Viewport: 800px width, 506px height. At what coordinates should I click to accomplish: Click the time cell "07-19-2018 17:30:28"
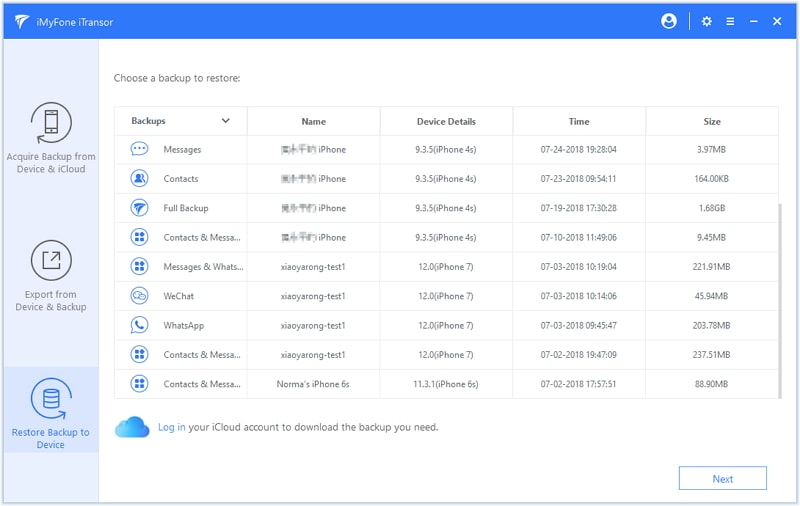579,208
